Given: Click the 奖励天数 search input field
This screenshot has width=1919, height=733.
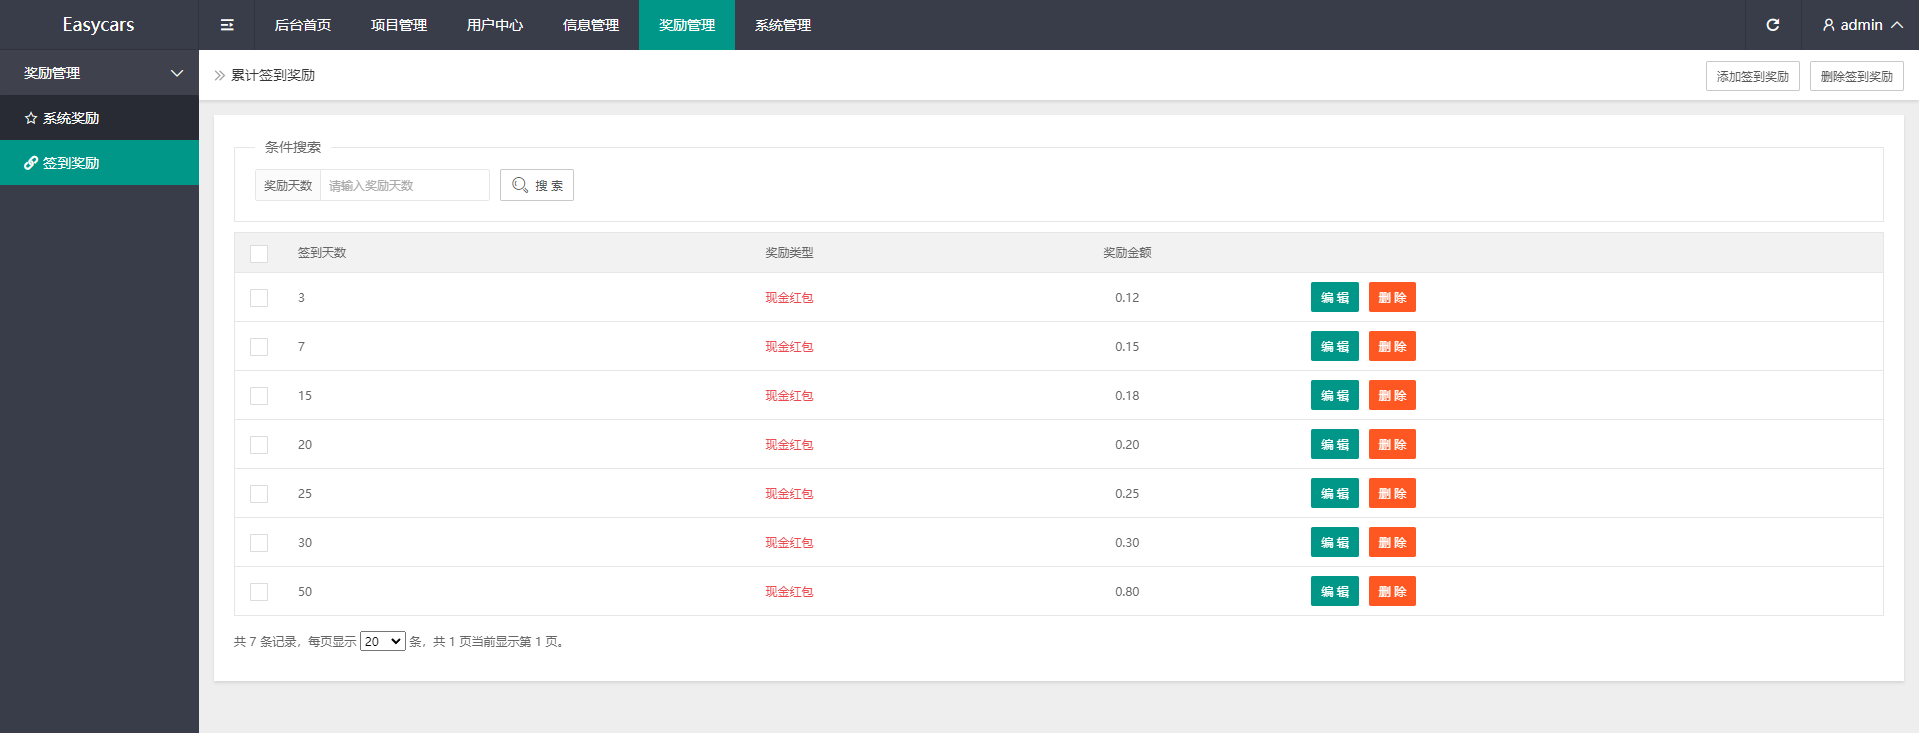Looking at the screenshot, I should [x=404, y=185].
